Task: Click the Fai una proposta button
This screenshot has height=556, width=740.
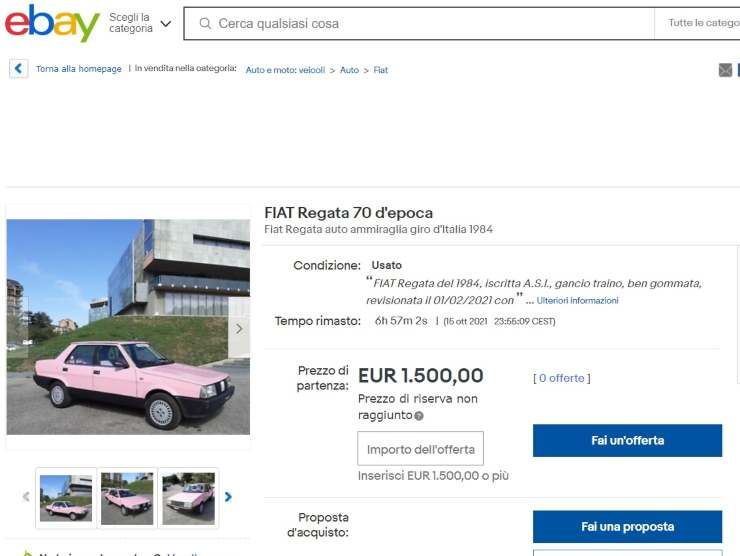Action: point(627,527)
